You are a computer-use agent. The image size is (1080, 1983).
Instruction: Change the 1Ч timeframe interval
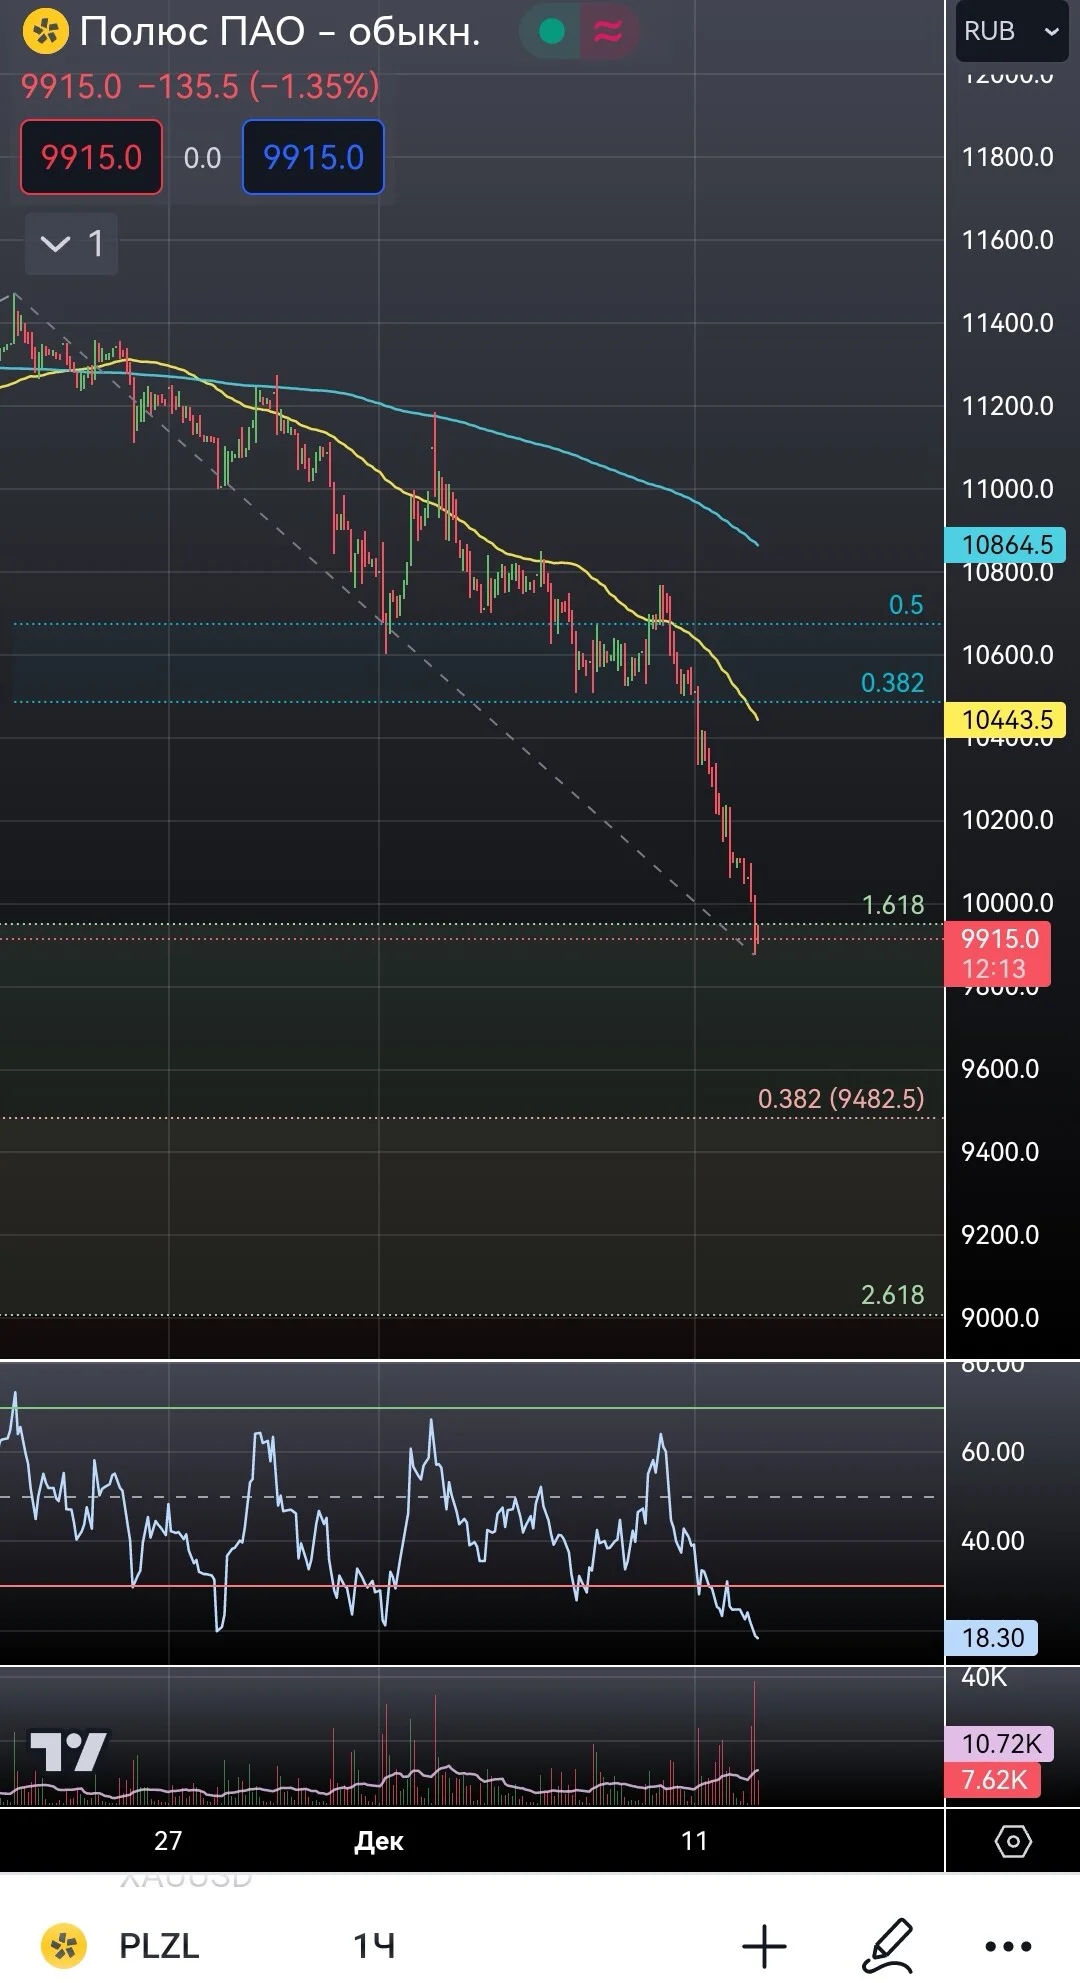[374, 1945]
